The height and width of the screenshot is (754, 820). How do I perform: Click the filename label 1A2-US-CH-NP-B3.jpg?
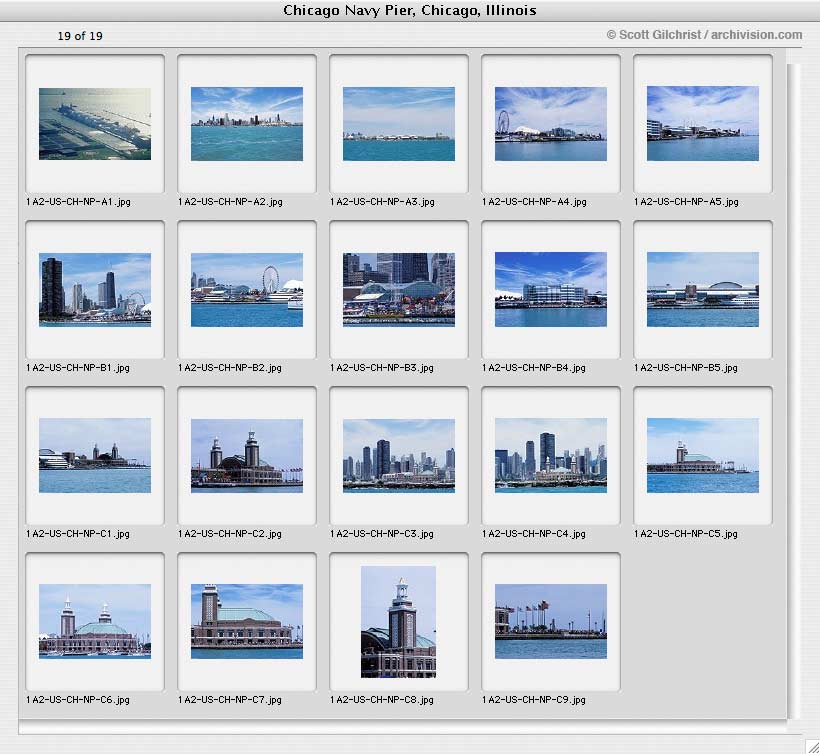[382, 368]
